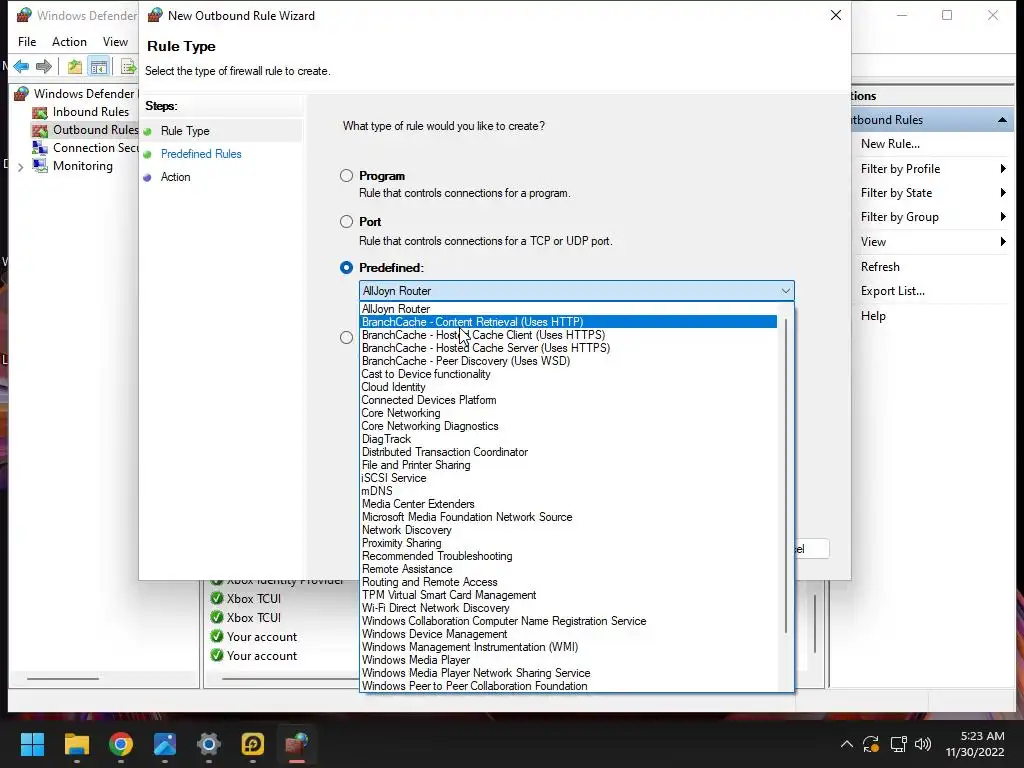Pick Core Networking in the list

point(569,413)
